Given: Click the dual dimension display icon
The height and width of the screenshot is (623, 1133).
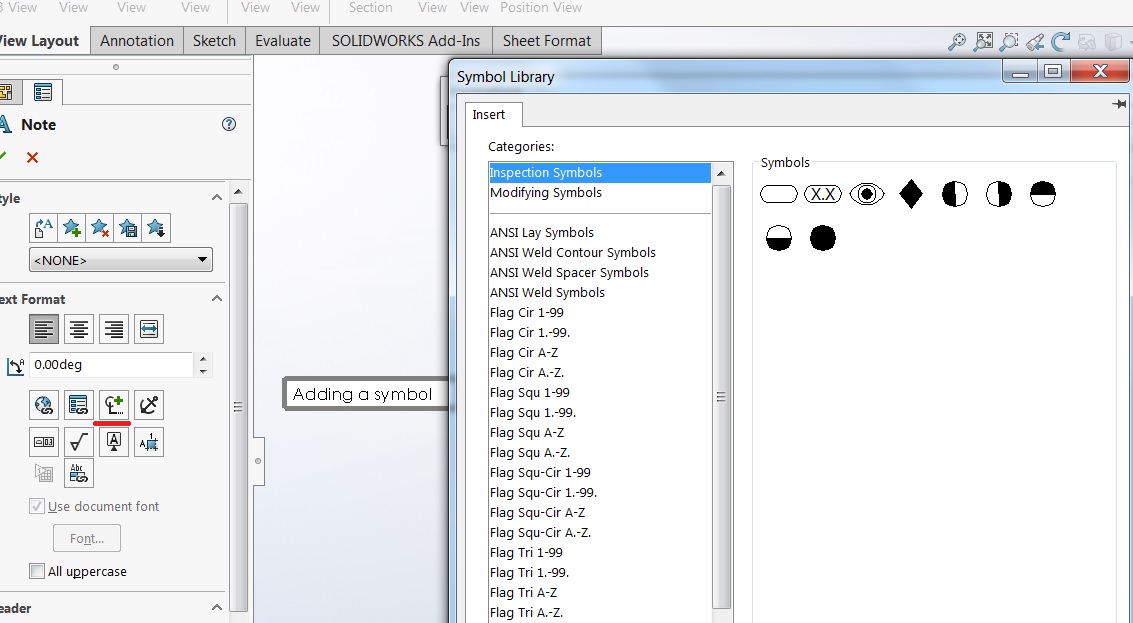Looking at the screenshot, I should pyautogui.click(x=44, y=441).
